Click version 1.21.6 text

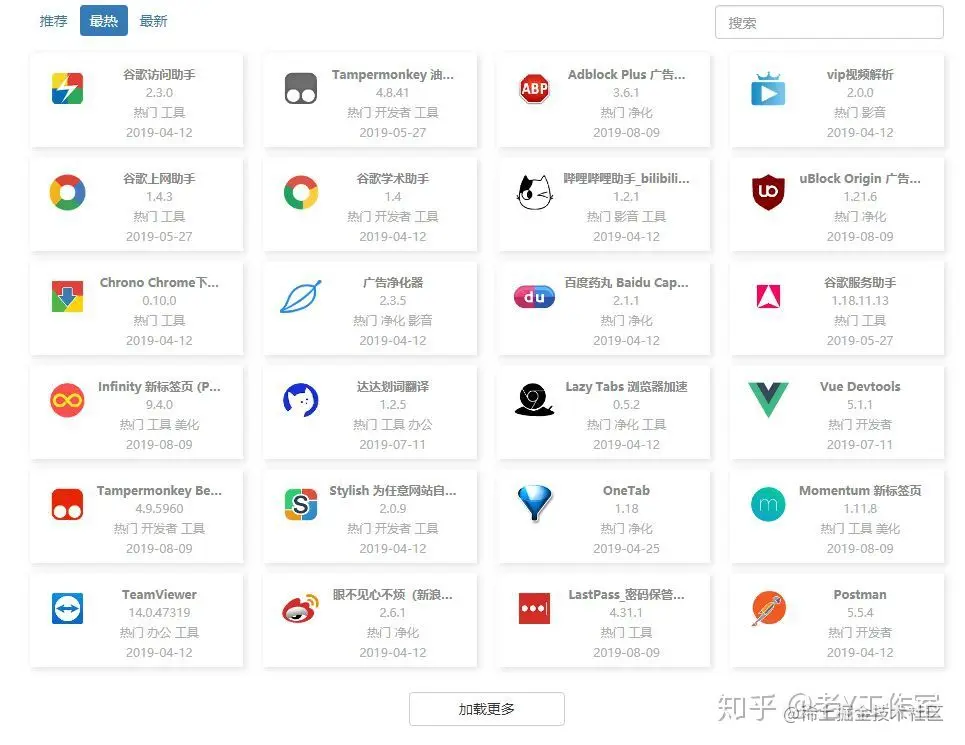click(860, 197)
